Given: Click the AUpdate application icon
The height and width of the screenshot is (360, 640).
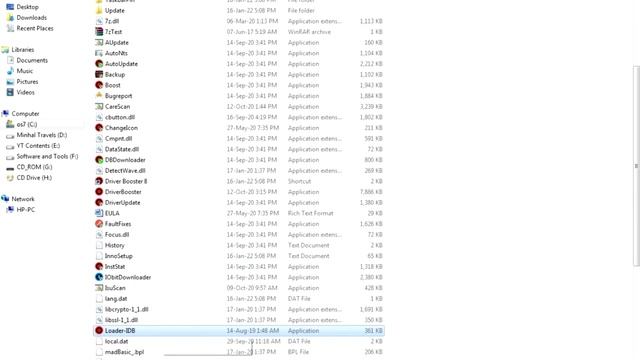Looking at the screenshot, I should (99, 42).
